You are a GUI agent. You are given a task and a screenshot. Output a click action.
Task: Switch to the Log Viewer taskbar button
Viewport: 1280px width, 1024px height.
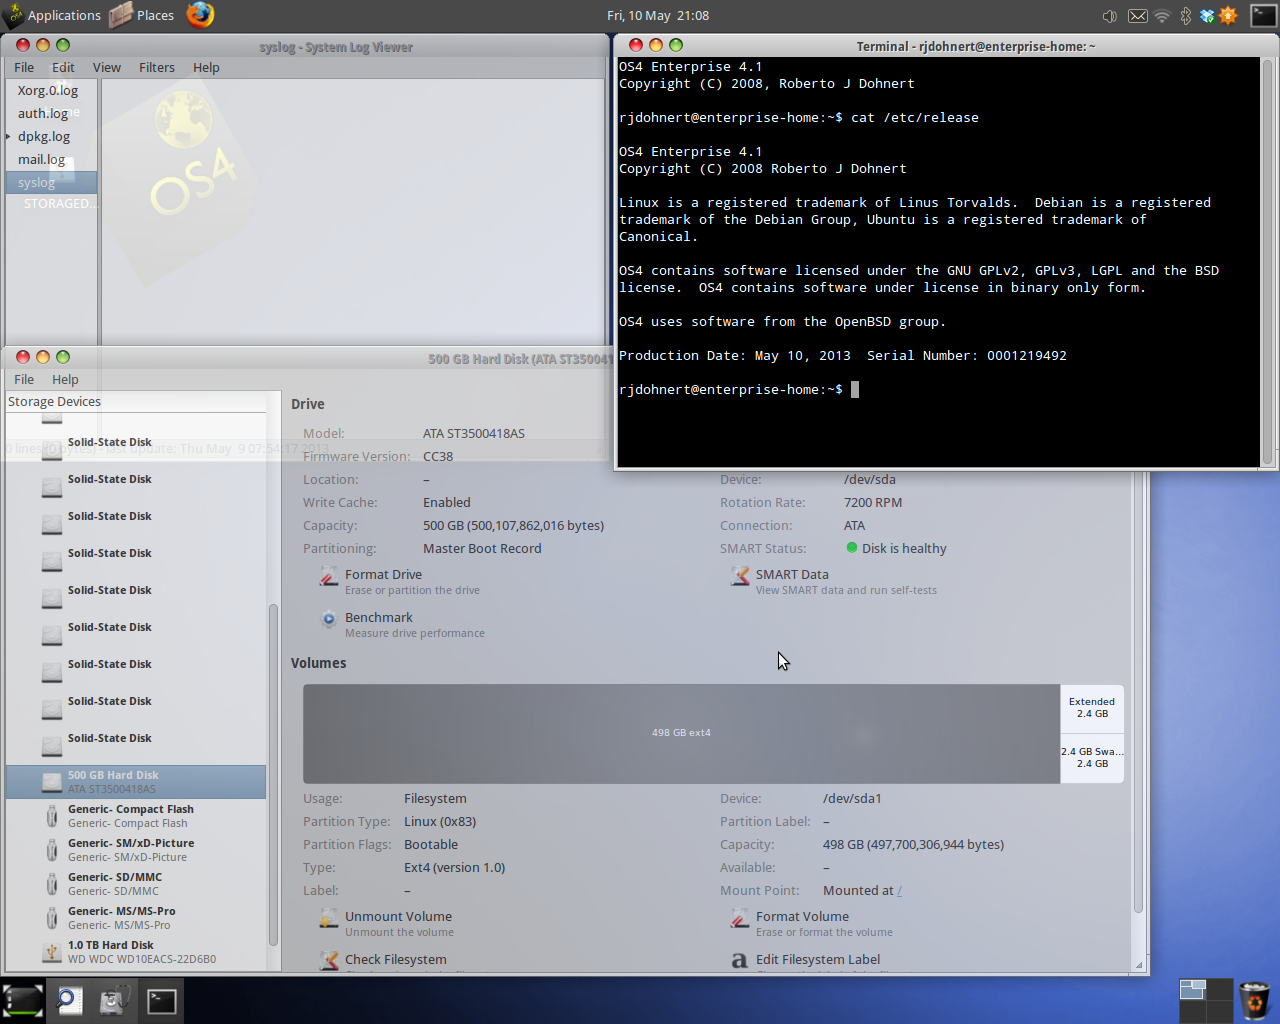pos(69,1000)
